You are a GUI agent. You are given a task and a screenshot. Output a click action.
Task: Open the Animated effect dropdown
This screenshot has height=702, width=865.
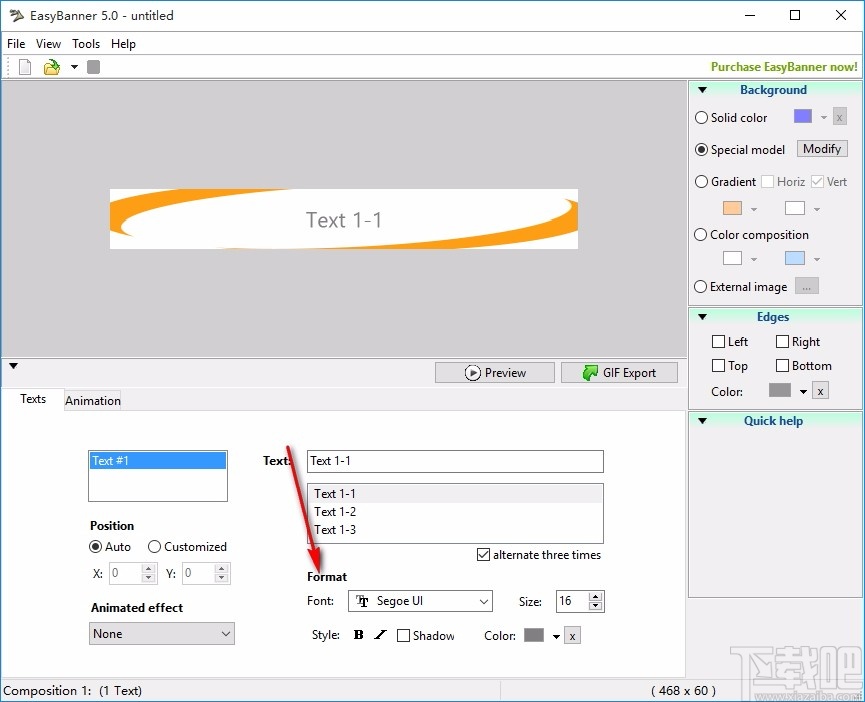[x=162, y=634]
